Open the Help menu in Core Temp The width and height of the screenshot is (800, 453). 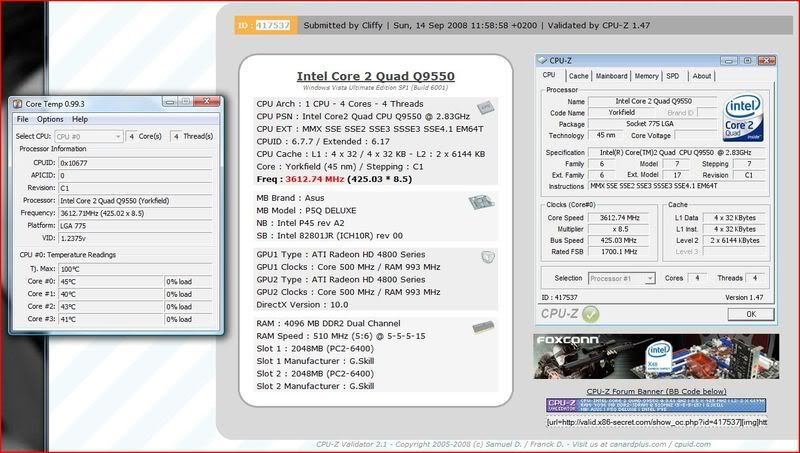click(x=80, y=119)
